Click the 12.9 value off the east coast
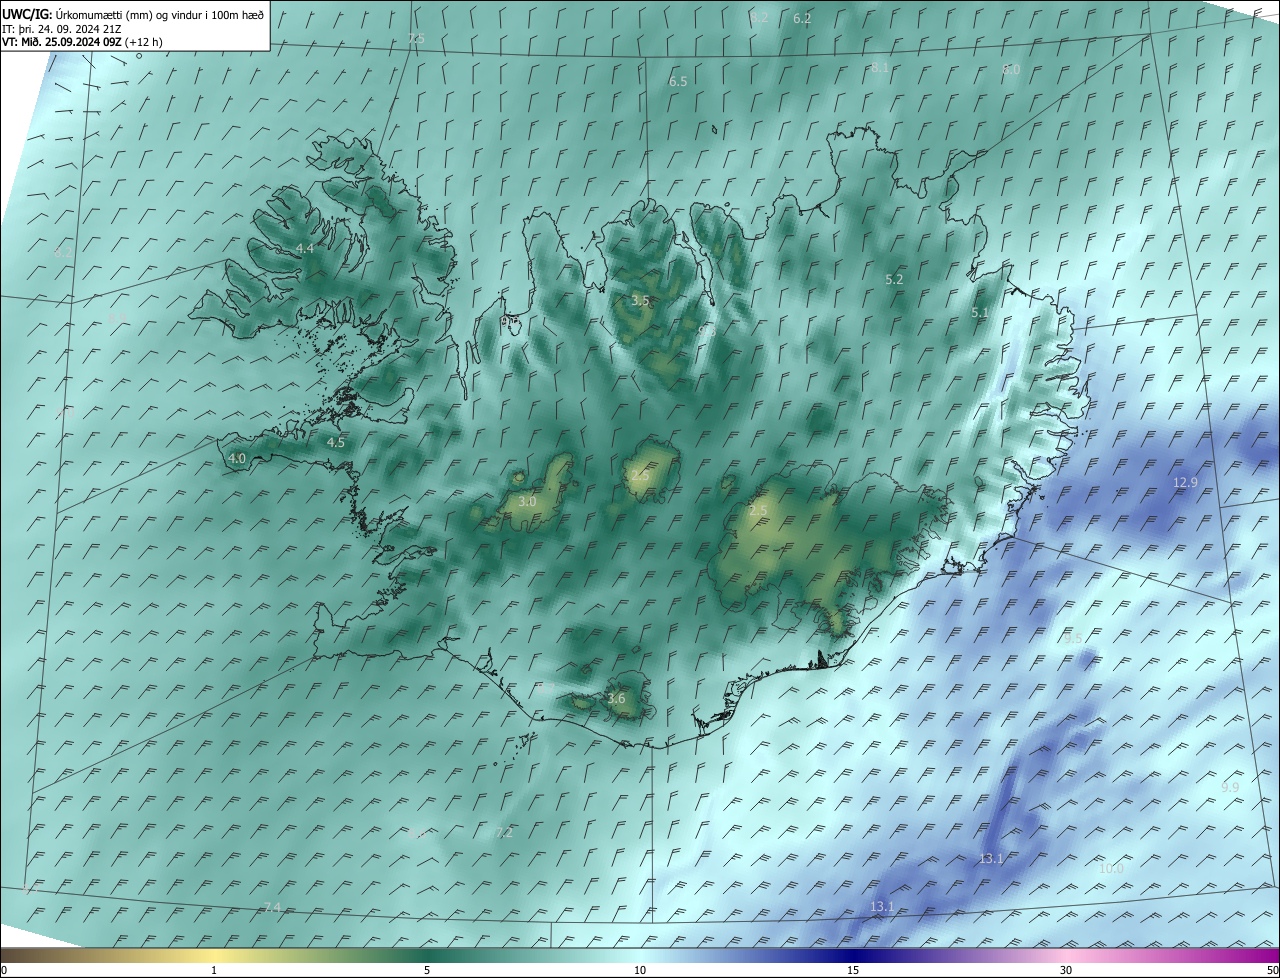 [1185, 482]
